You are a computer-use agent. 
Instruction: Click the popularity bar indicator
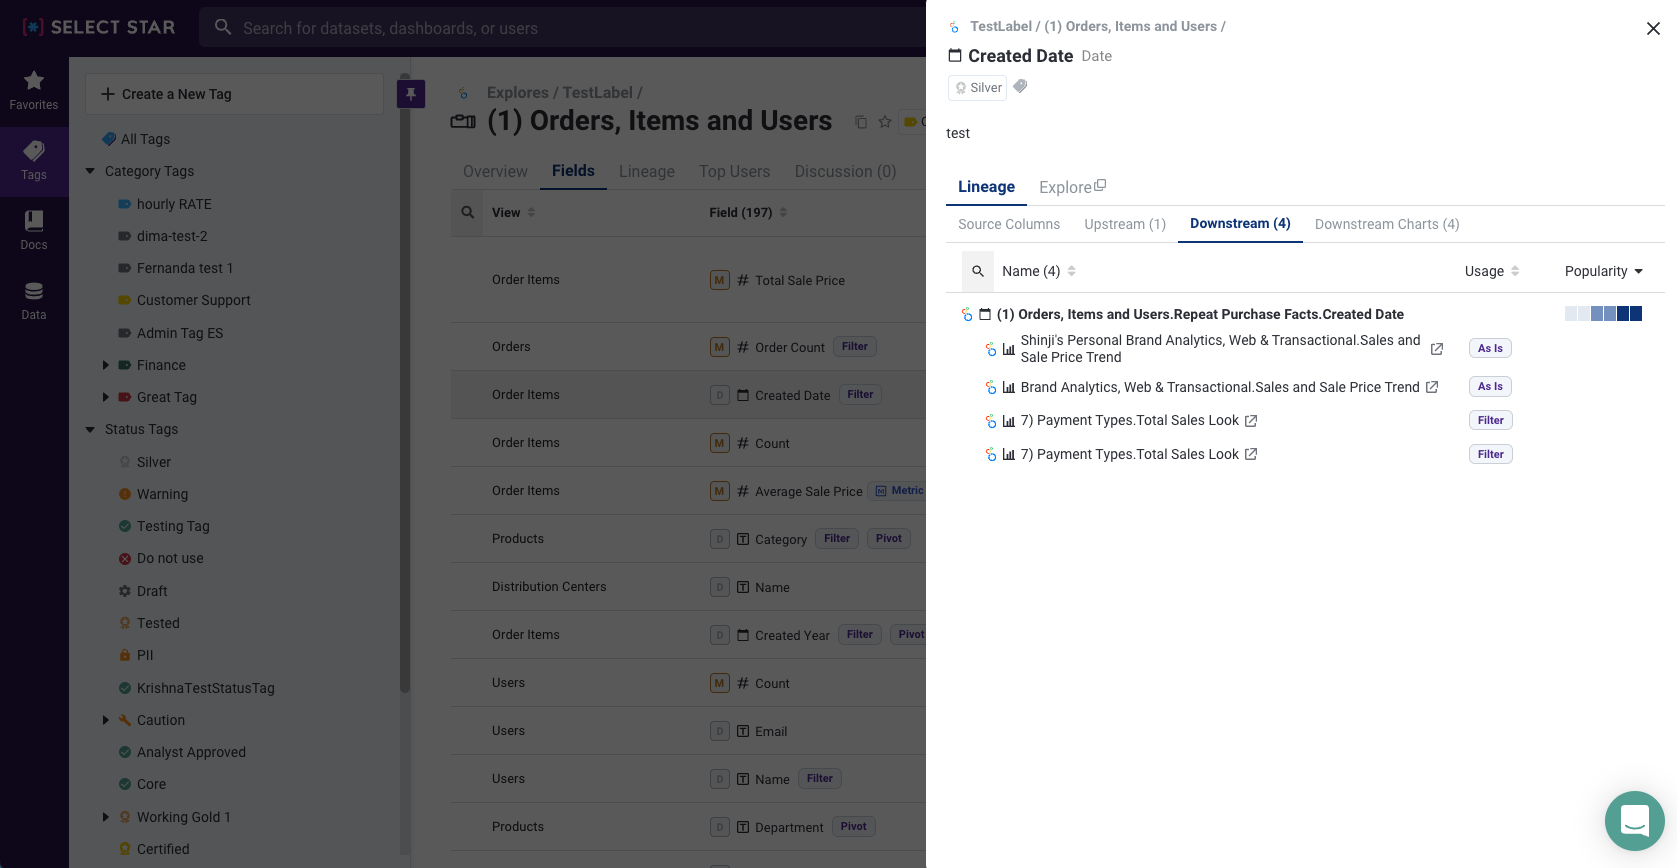pos(1603,314)
